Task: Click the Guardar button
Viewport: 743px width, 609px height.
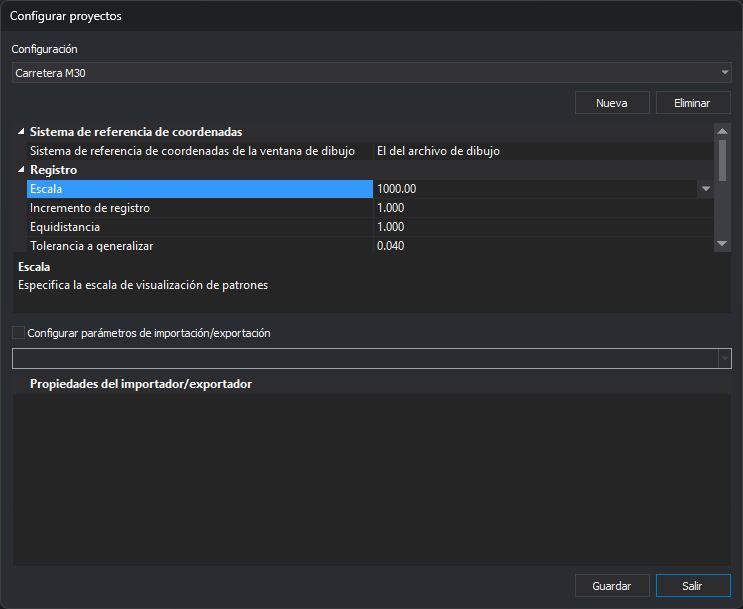Action: pyautogui.click(x=612, y=586)
